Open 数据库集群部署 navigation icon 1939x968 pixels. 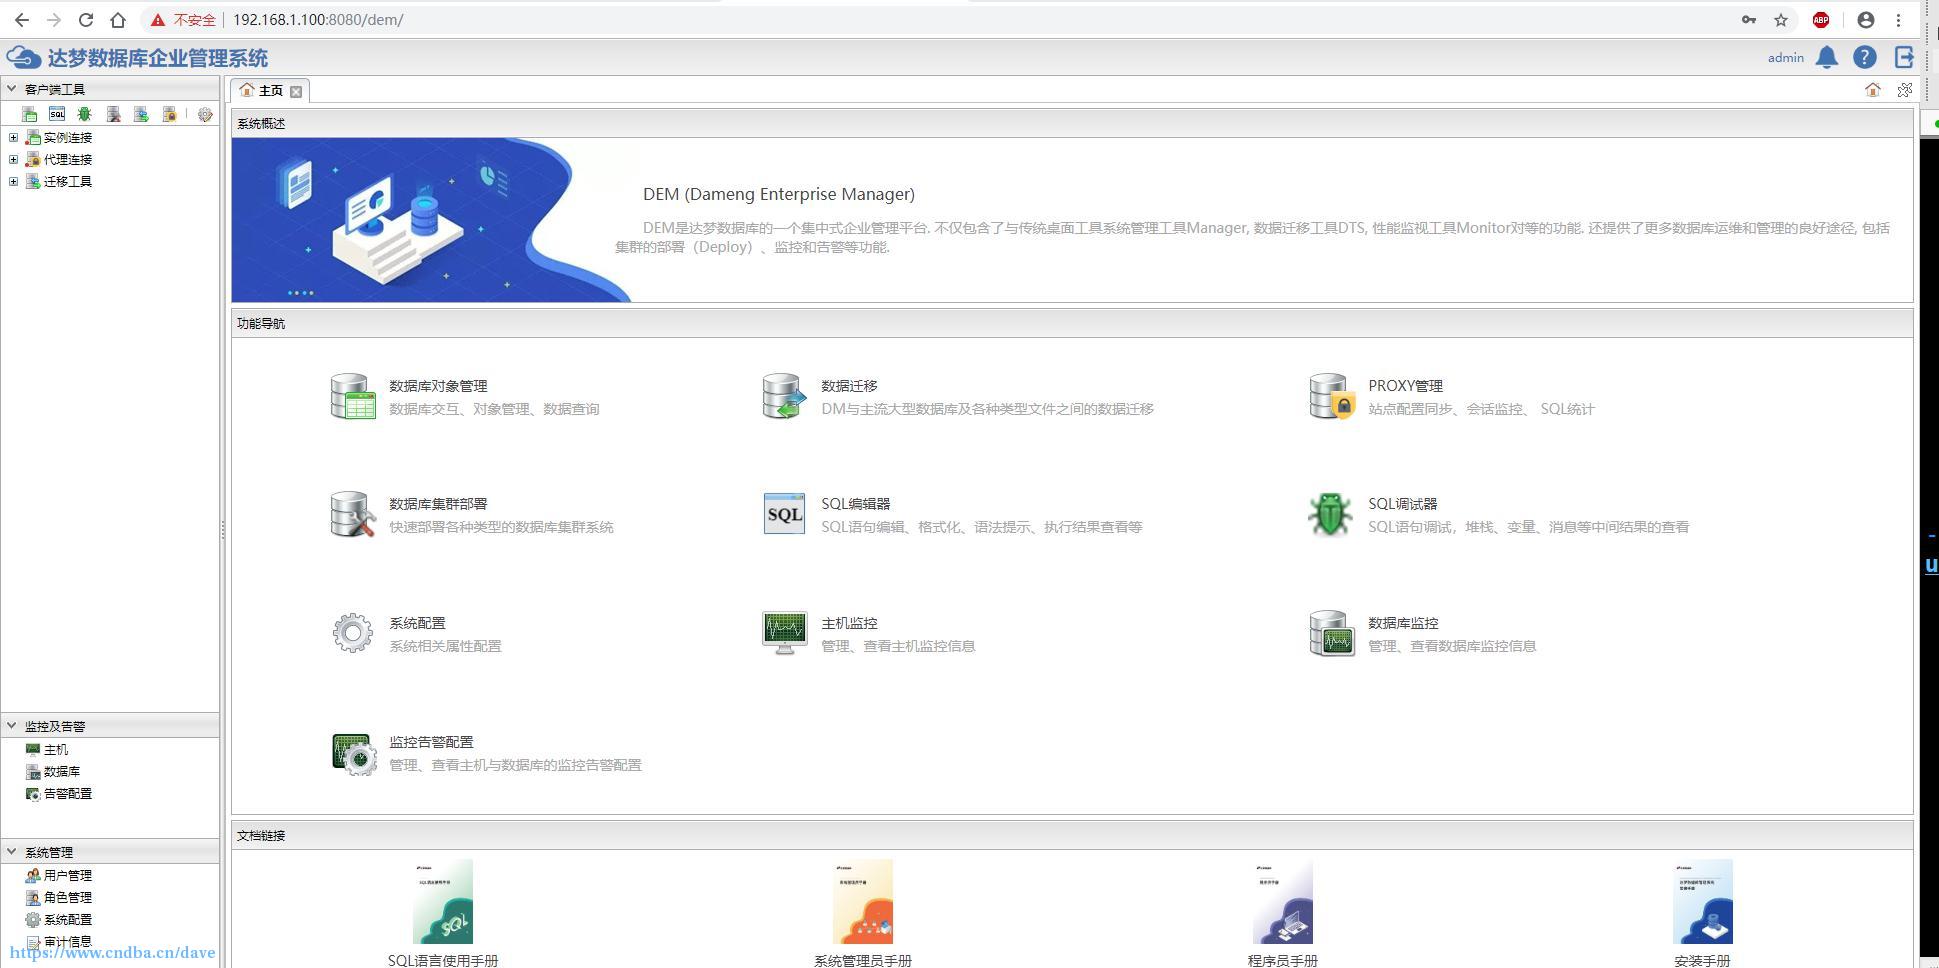click(x=353, y=515)
